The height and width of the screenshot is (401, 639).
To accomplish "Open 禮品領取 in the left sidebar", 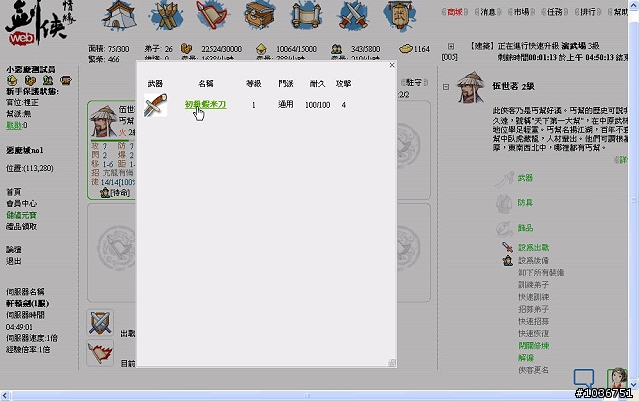I will click(21, 226).
